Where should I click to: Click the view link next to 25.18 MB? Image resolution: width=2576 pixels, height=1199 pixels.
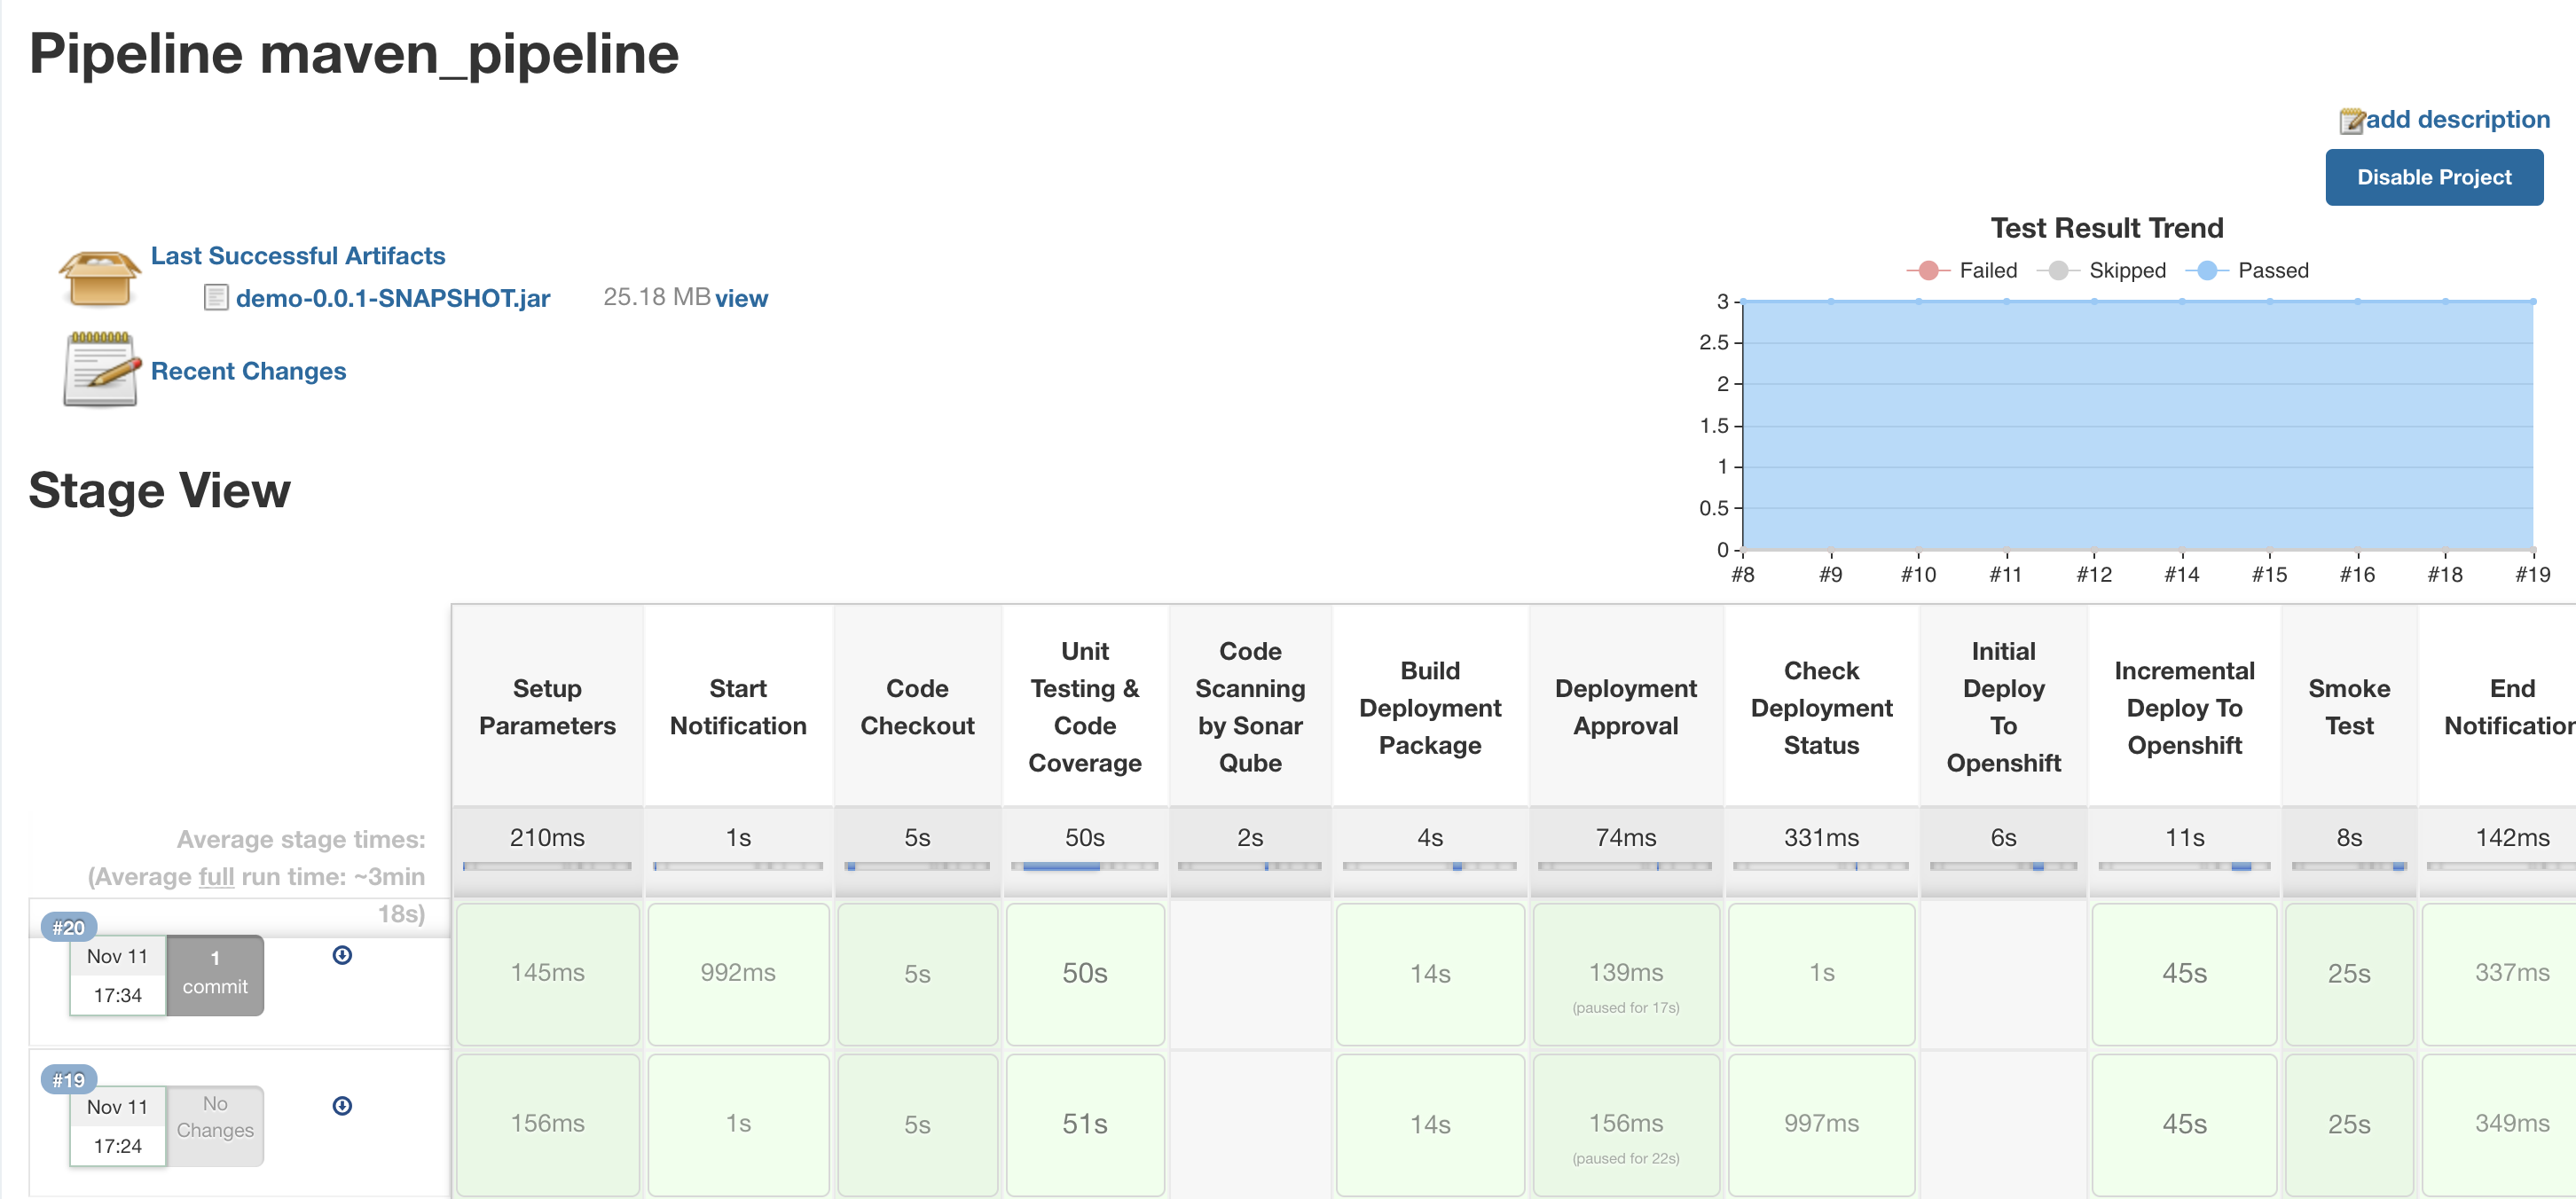point(742,298)
